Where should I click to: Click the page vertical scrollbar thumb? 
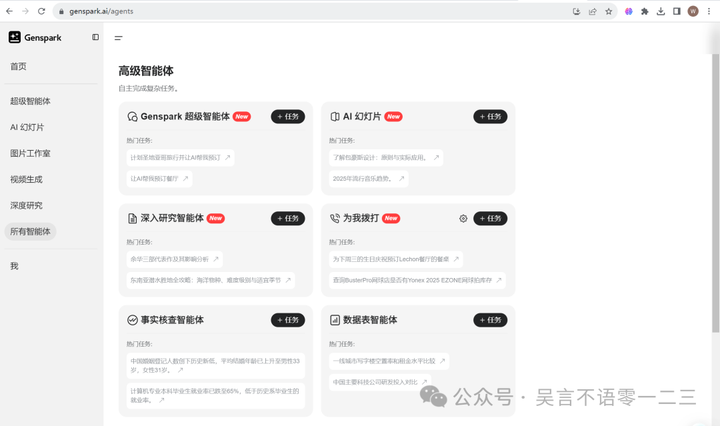[715, 193]
